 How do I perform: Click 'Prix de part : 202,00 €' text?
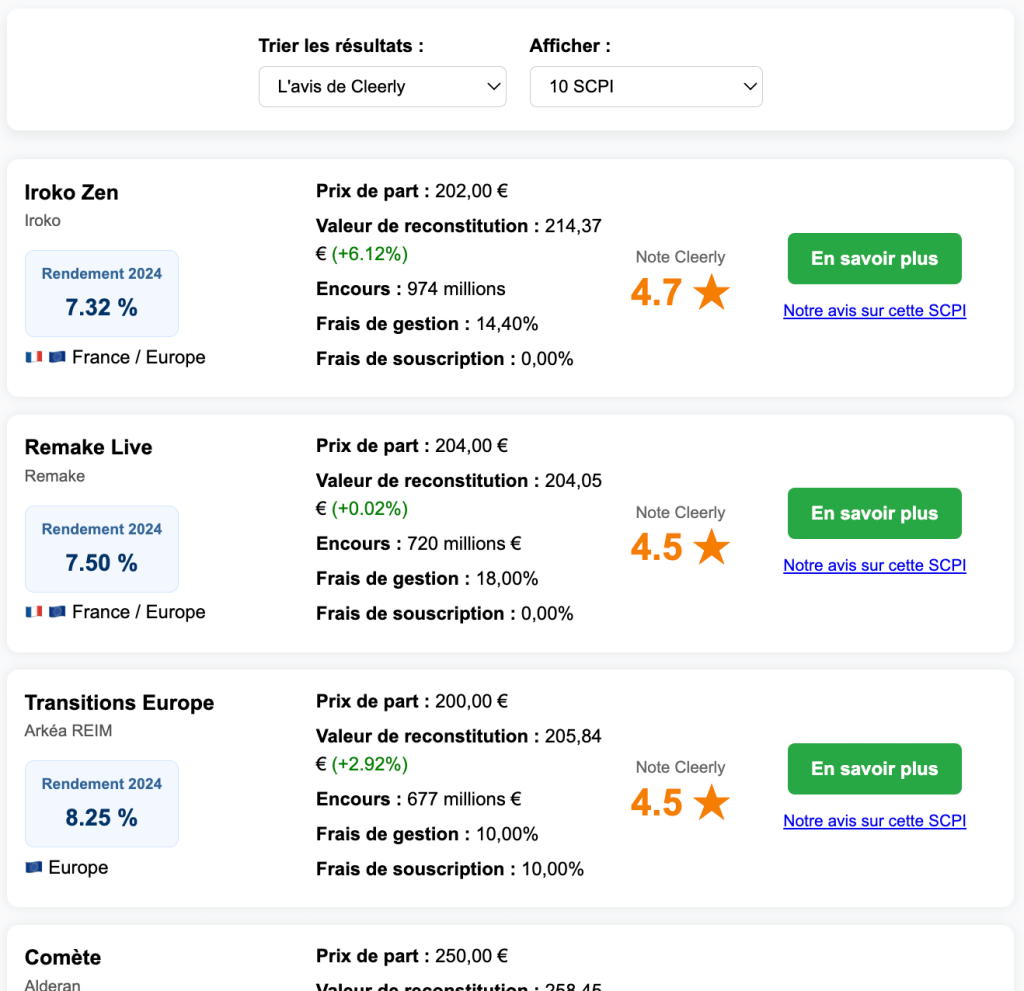pyautogui.click(x=412, y=191)
